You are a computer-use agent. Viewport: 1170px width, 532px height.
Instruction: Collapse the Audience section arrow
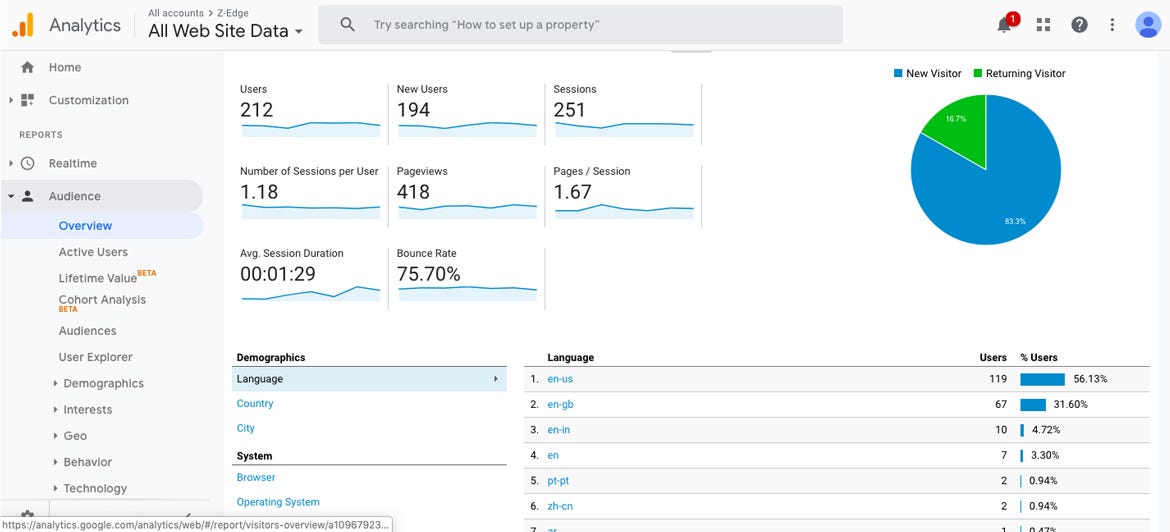pos(10,196)
